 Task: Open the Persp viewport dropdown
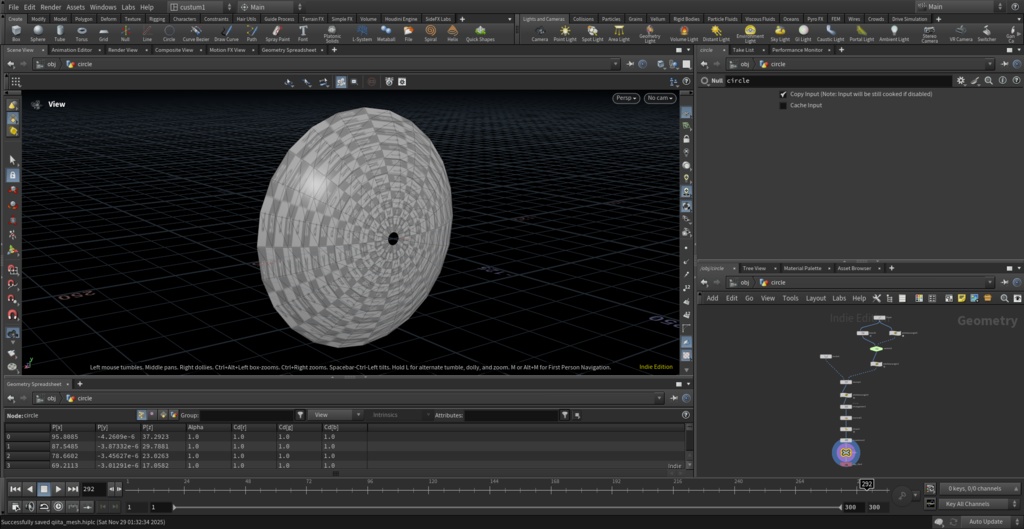click(x=626, y=98)
